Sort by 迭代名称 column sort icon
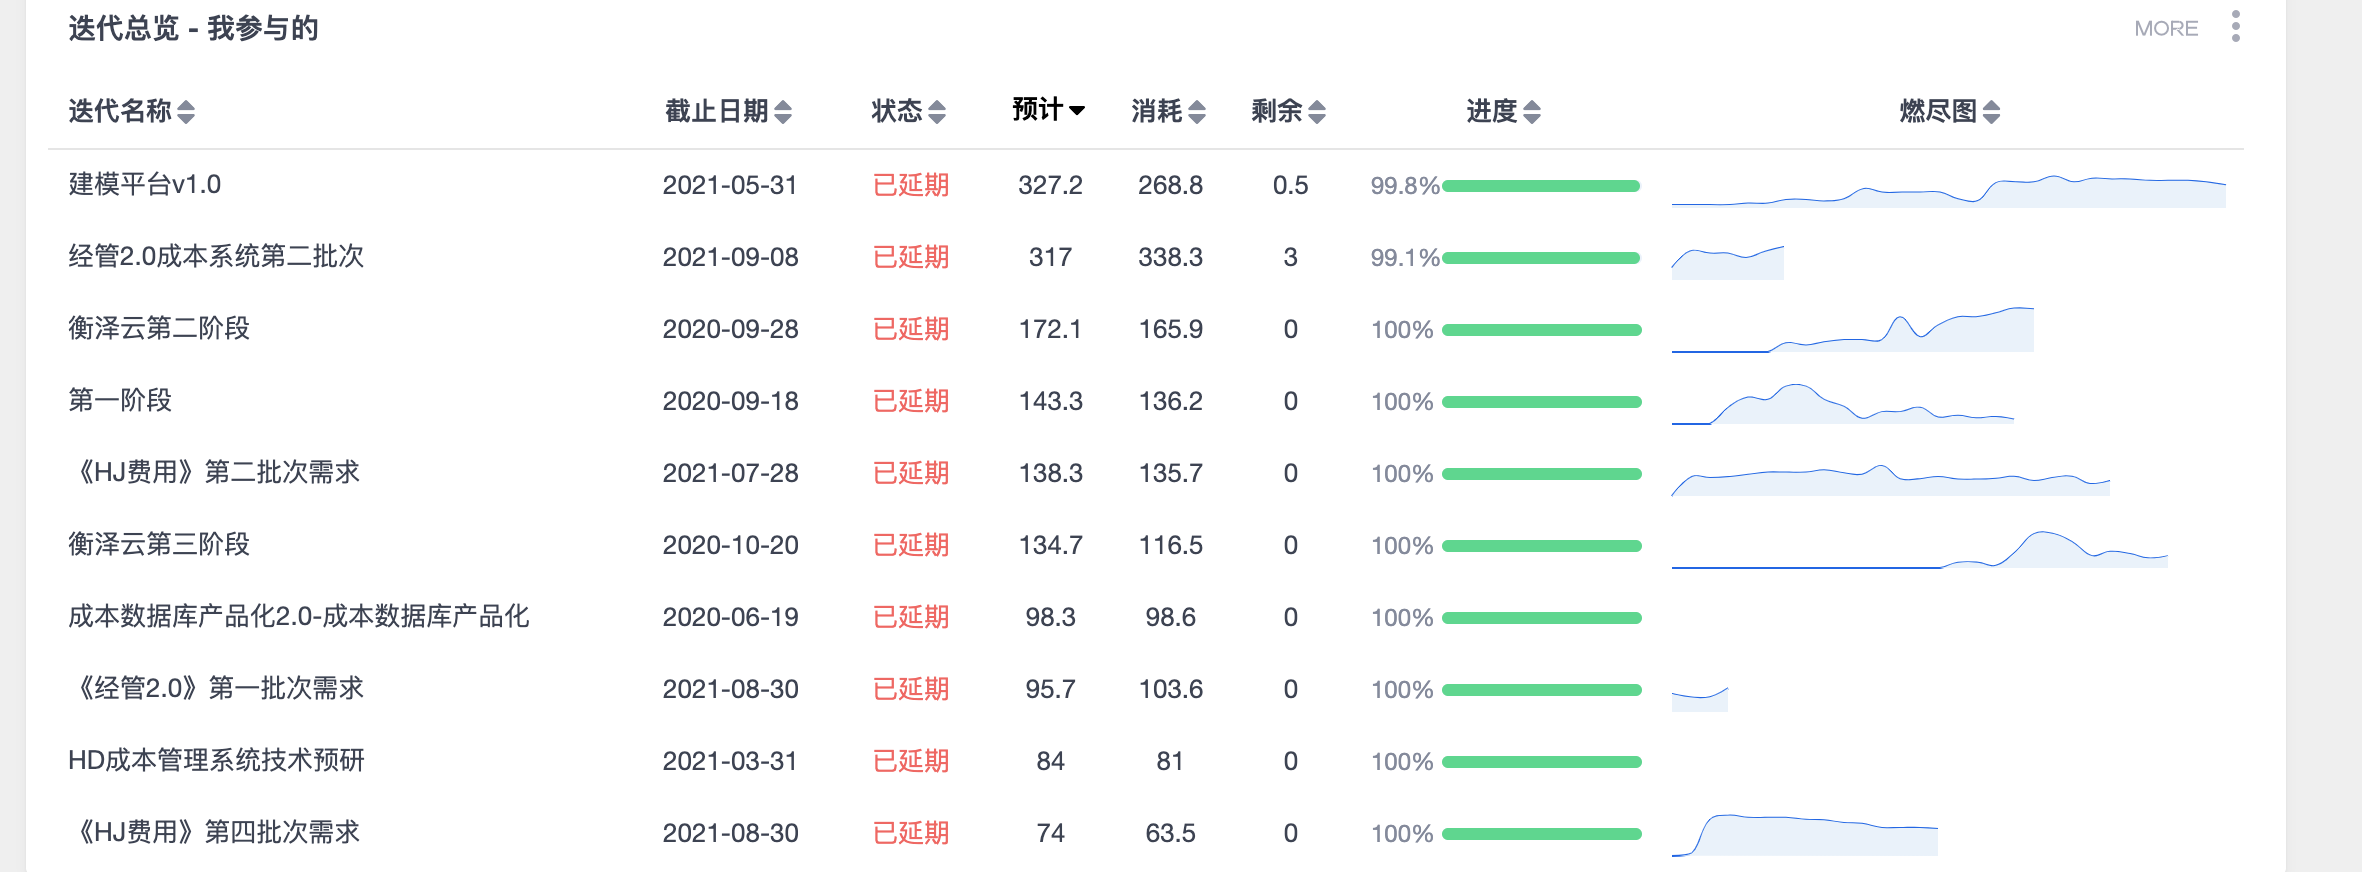The width and height of the screenshot is (2362, 872). [x=186, y=112]
